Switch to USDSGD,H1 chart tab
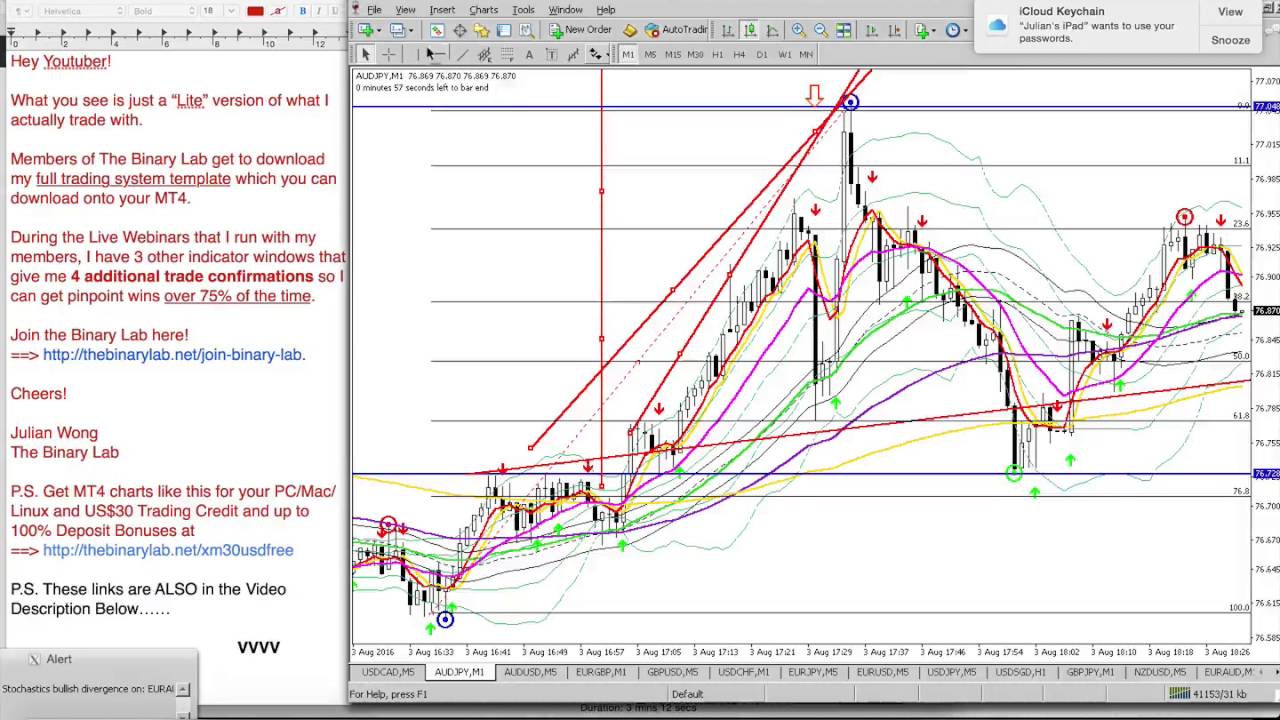Image resolution: width=1280 pixels, height=720 pixels. (x=1021, y=672)
